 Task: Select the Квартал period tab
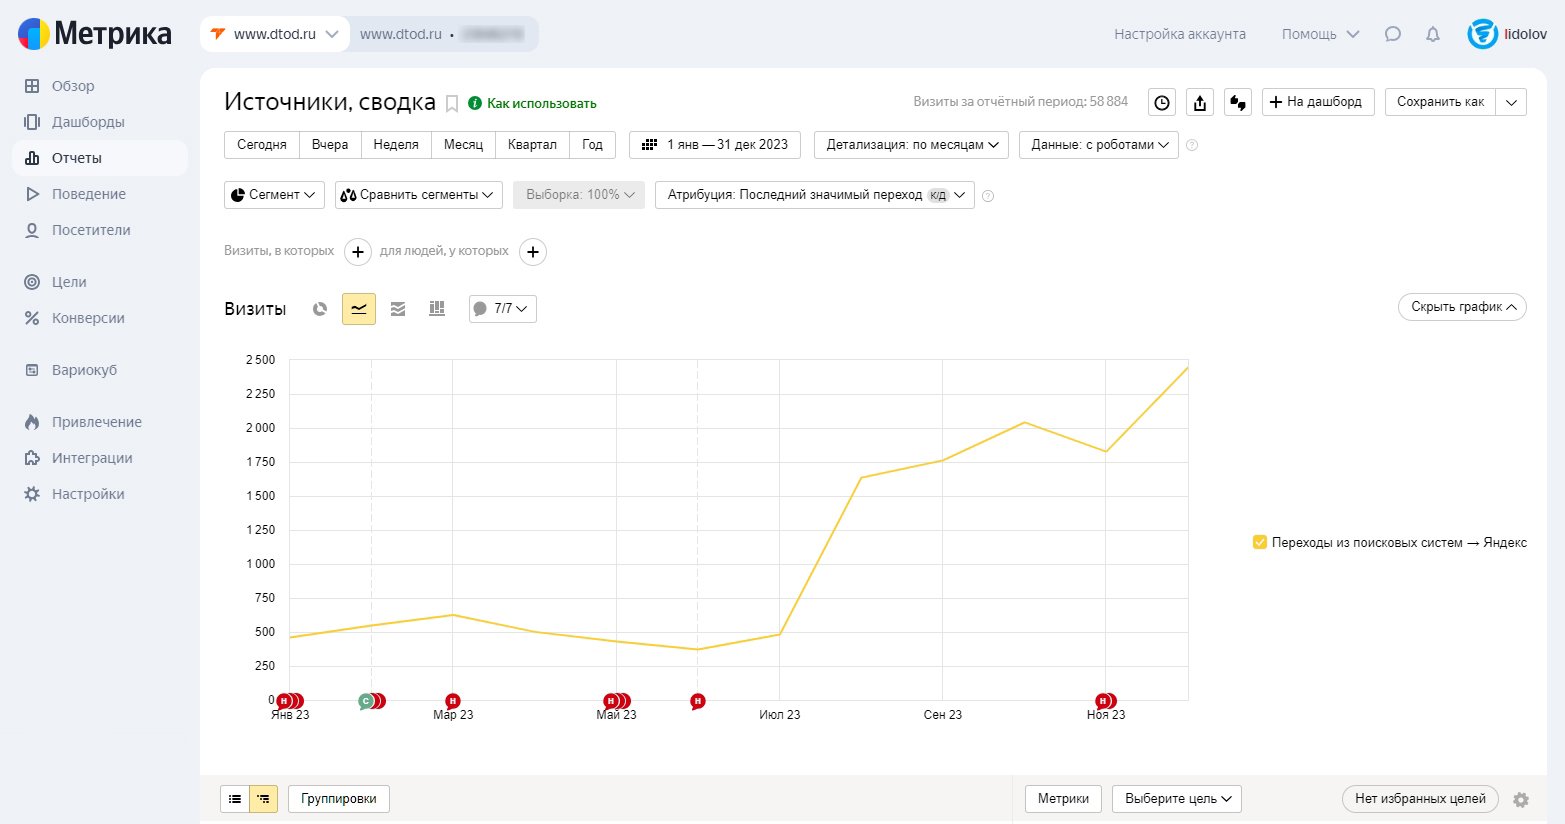coord(532,145)
